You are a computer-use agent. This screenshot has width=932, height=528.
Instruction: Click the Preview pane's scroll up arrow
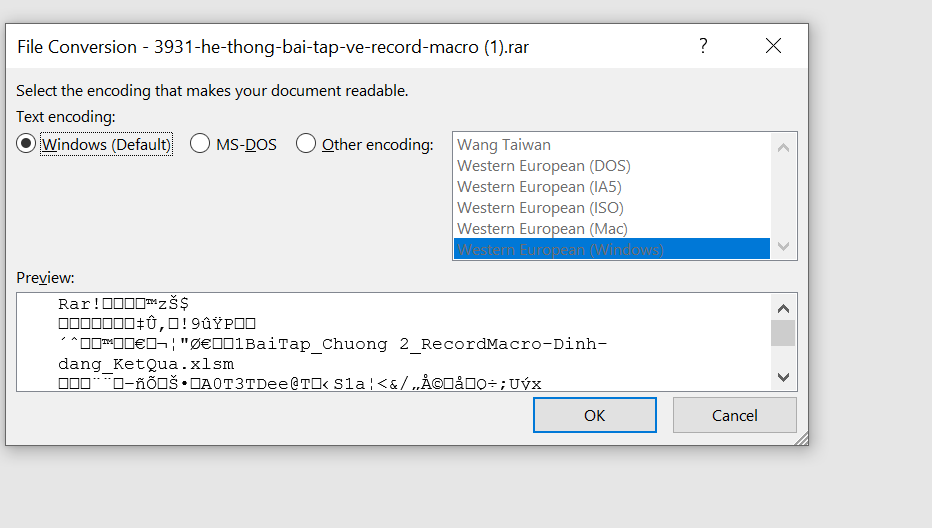[x=783, y=309]
